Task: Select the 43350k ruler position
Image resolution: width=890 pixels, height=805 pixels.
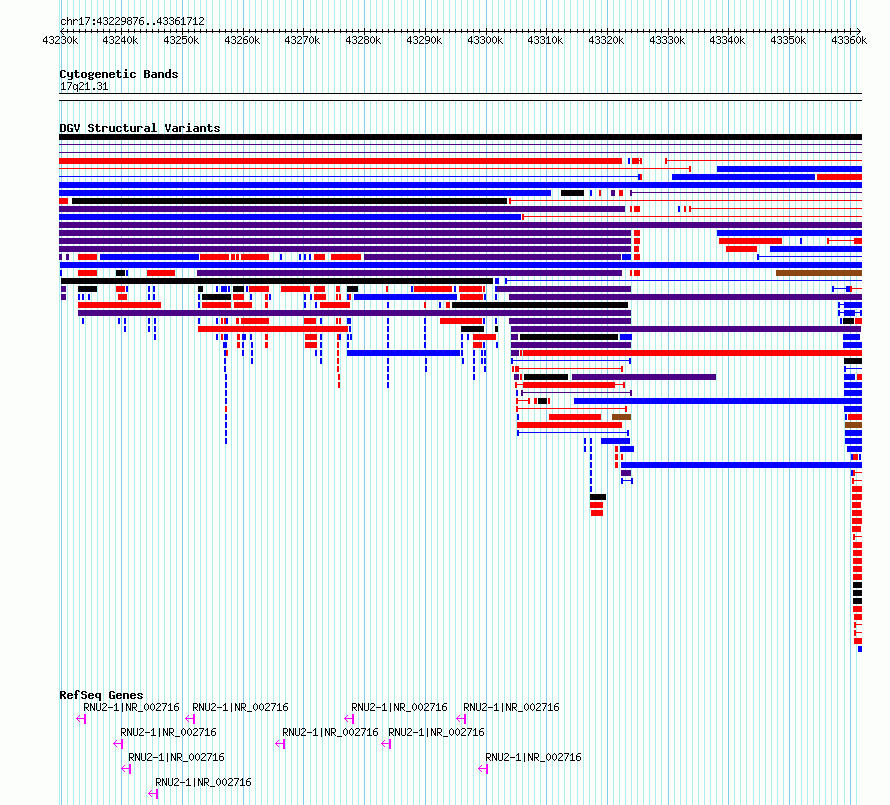Action: click(x=788, y=40)
